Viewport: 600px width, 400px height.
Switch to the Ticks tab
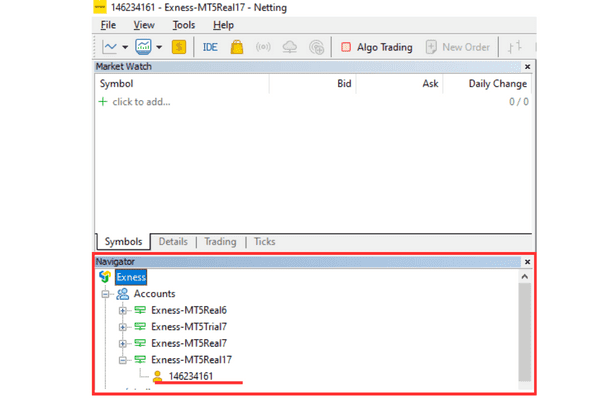264,242
